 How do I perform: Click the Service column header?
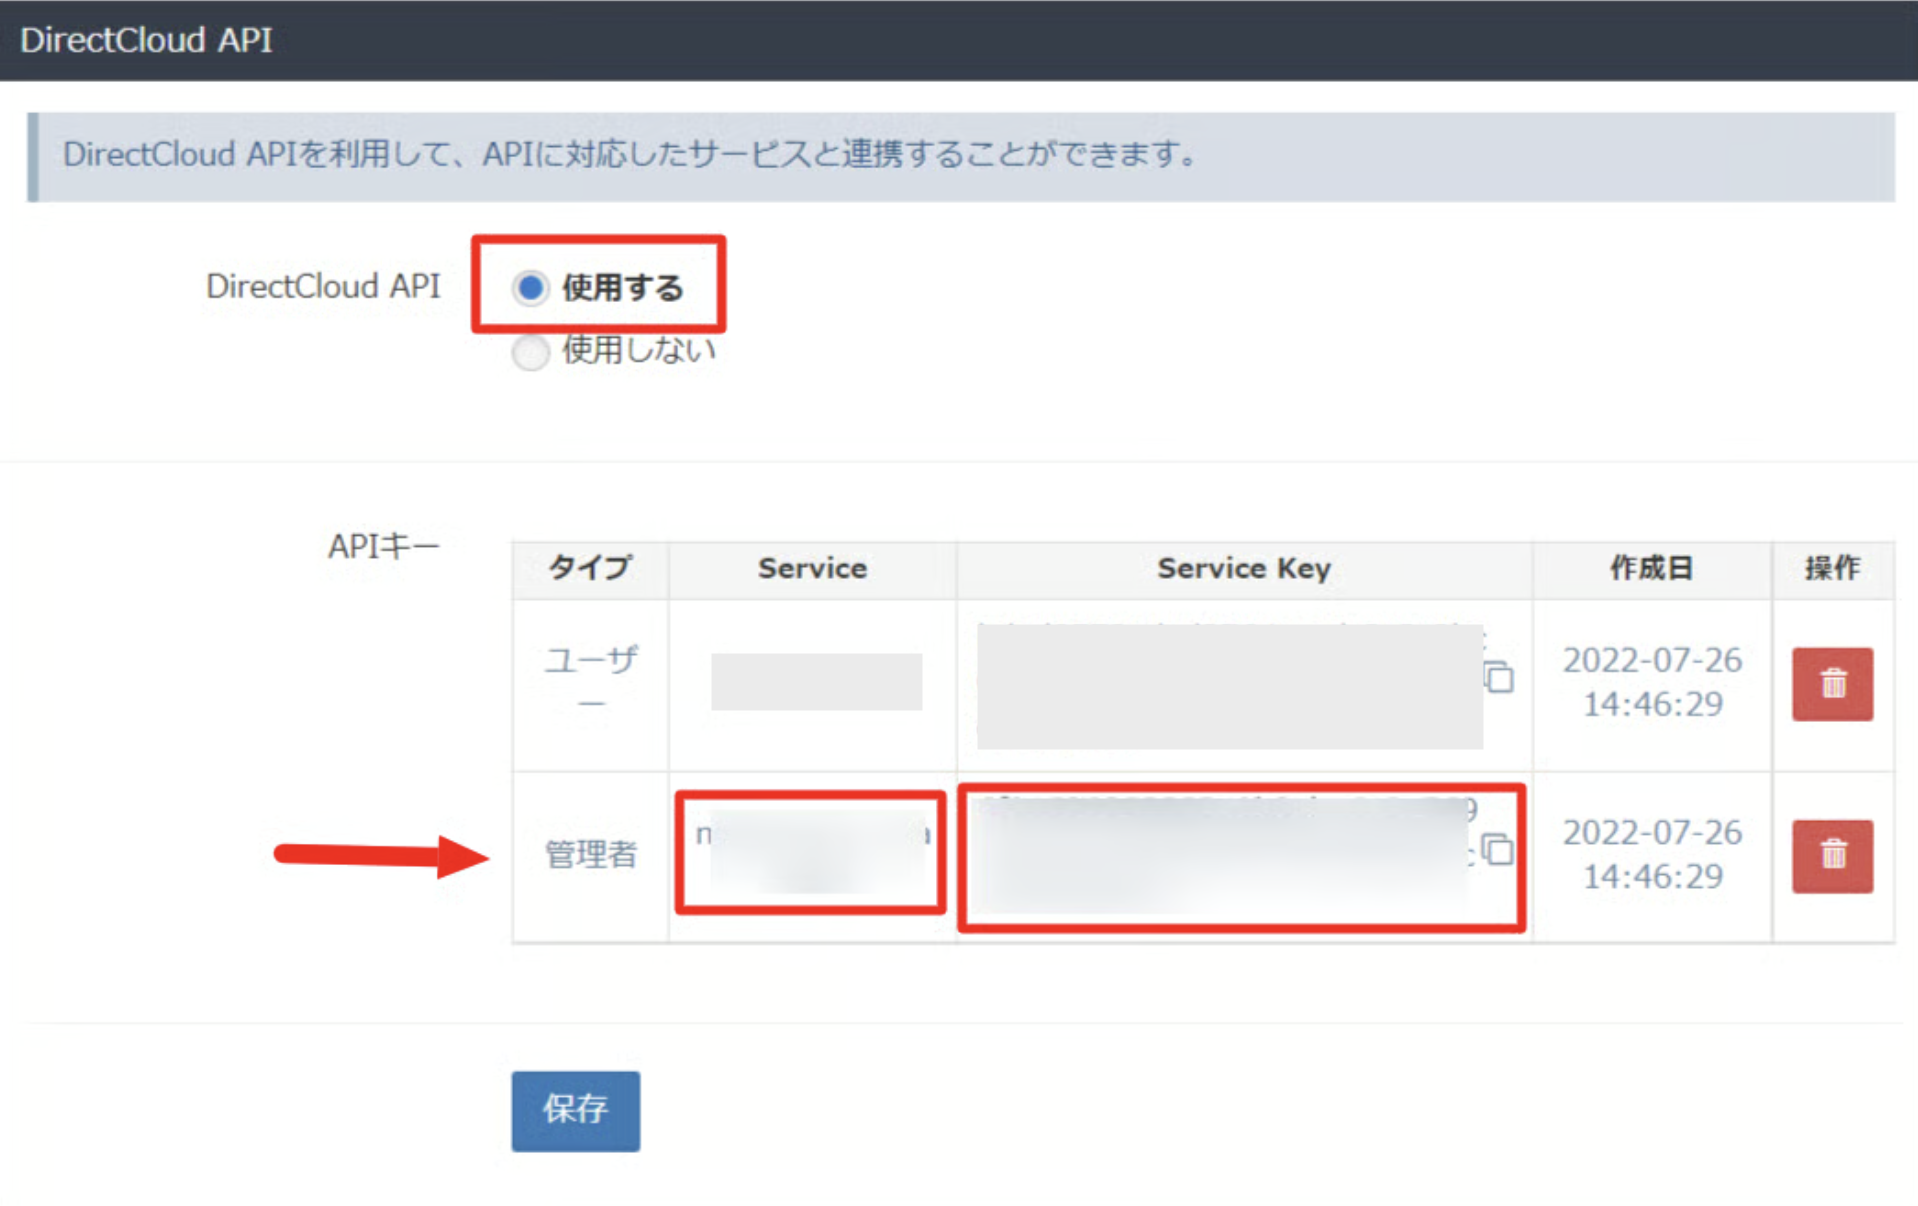(x=812, y=569)
